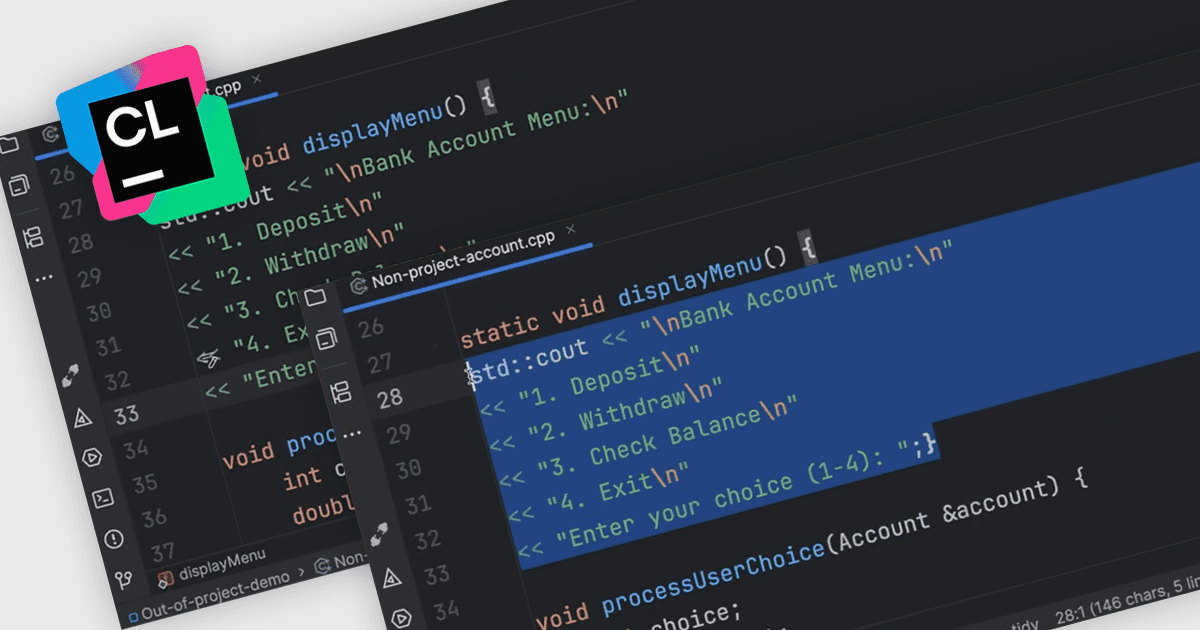Click std::cout in the selected code
Screen dimensions: 1200x630
coord(527,362)
